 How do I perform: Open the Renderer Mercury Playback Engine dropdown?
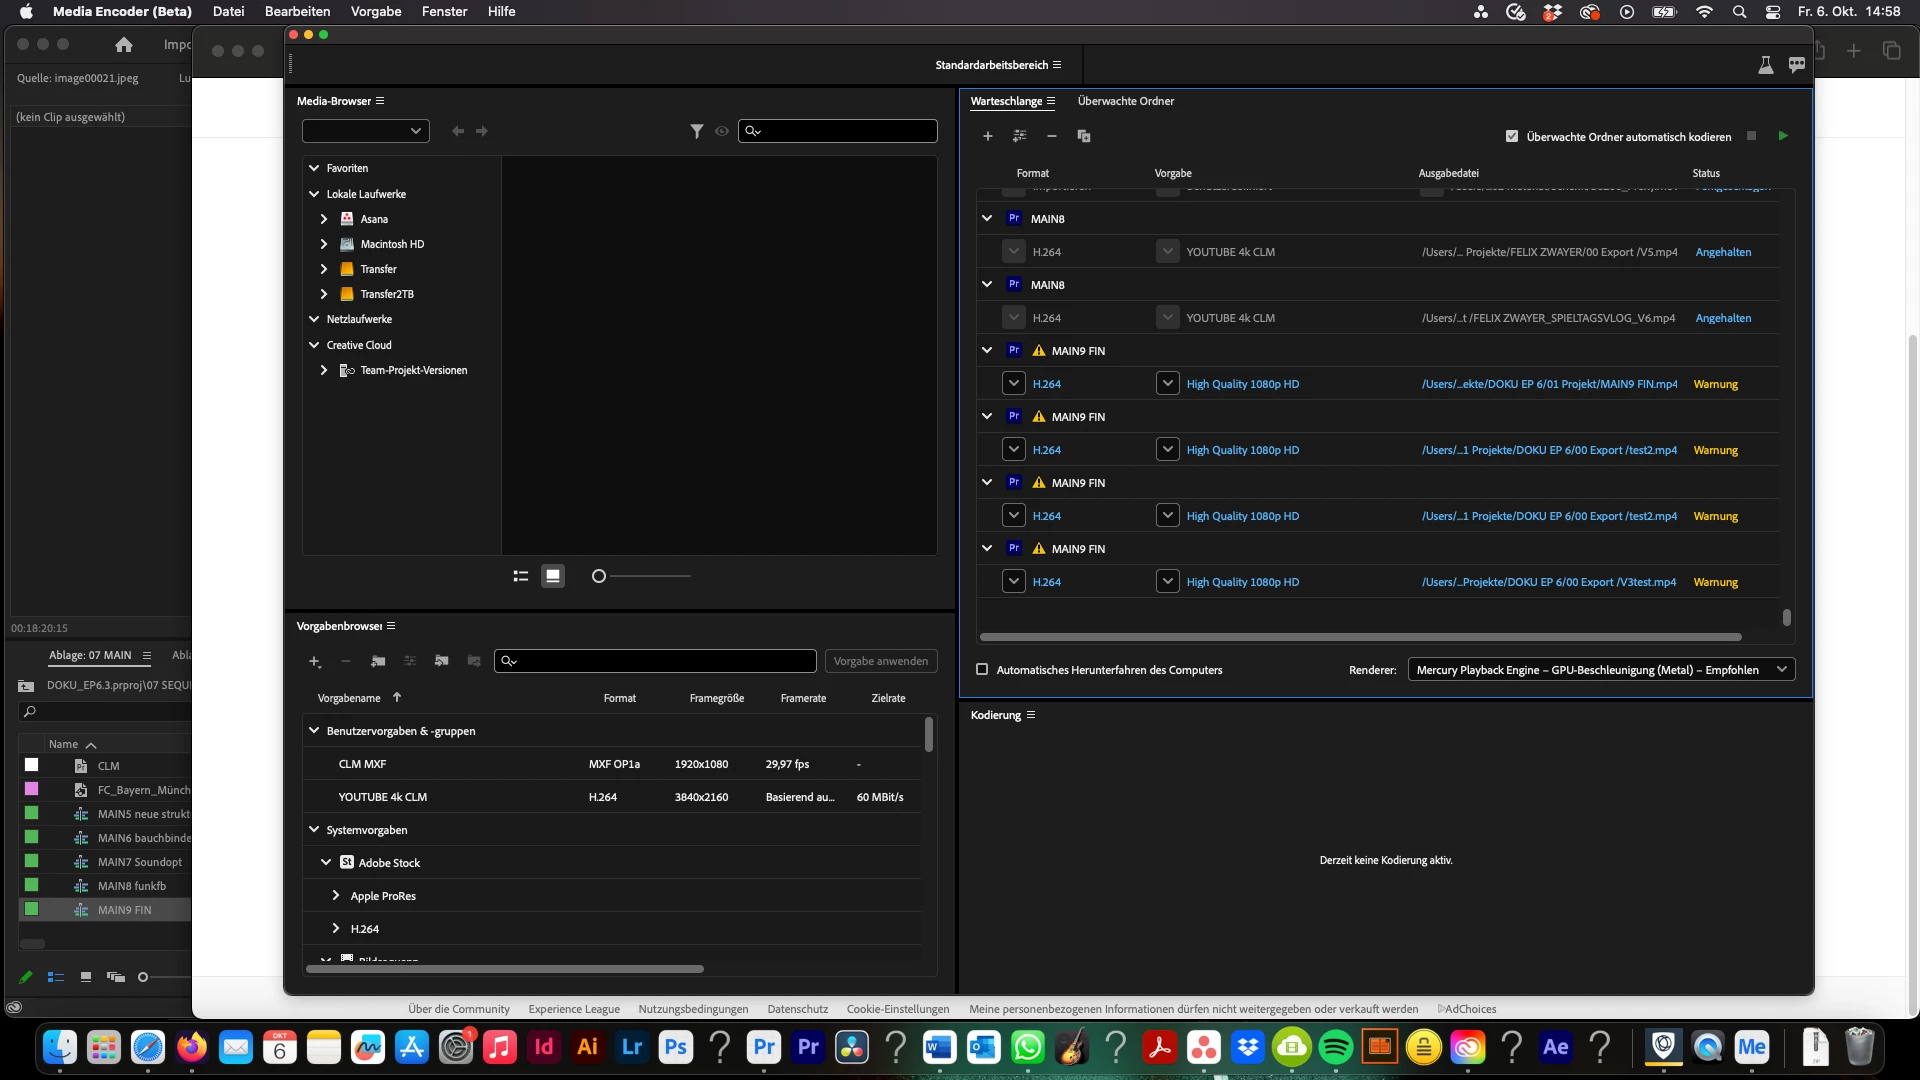pyautogui.click(x=1600, y=670)
